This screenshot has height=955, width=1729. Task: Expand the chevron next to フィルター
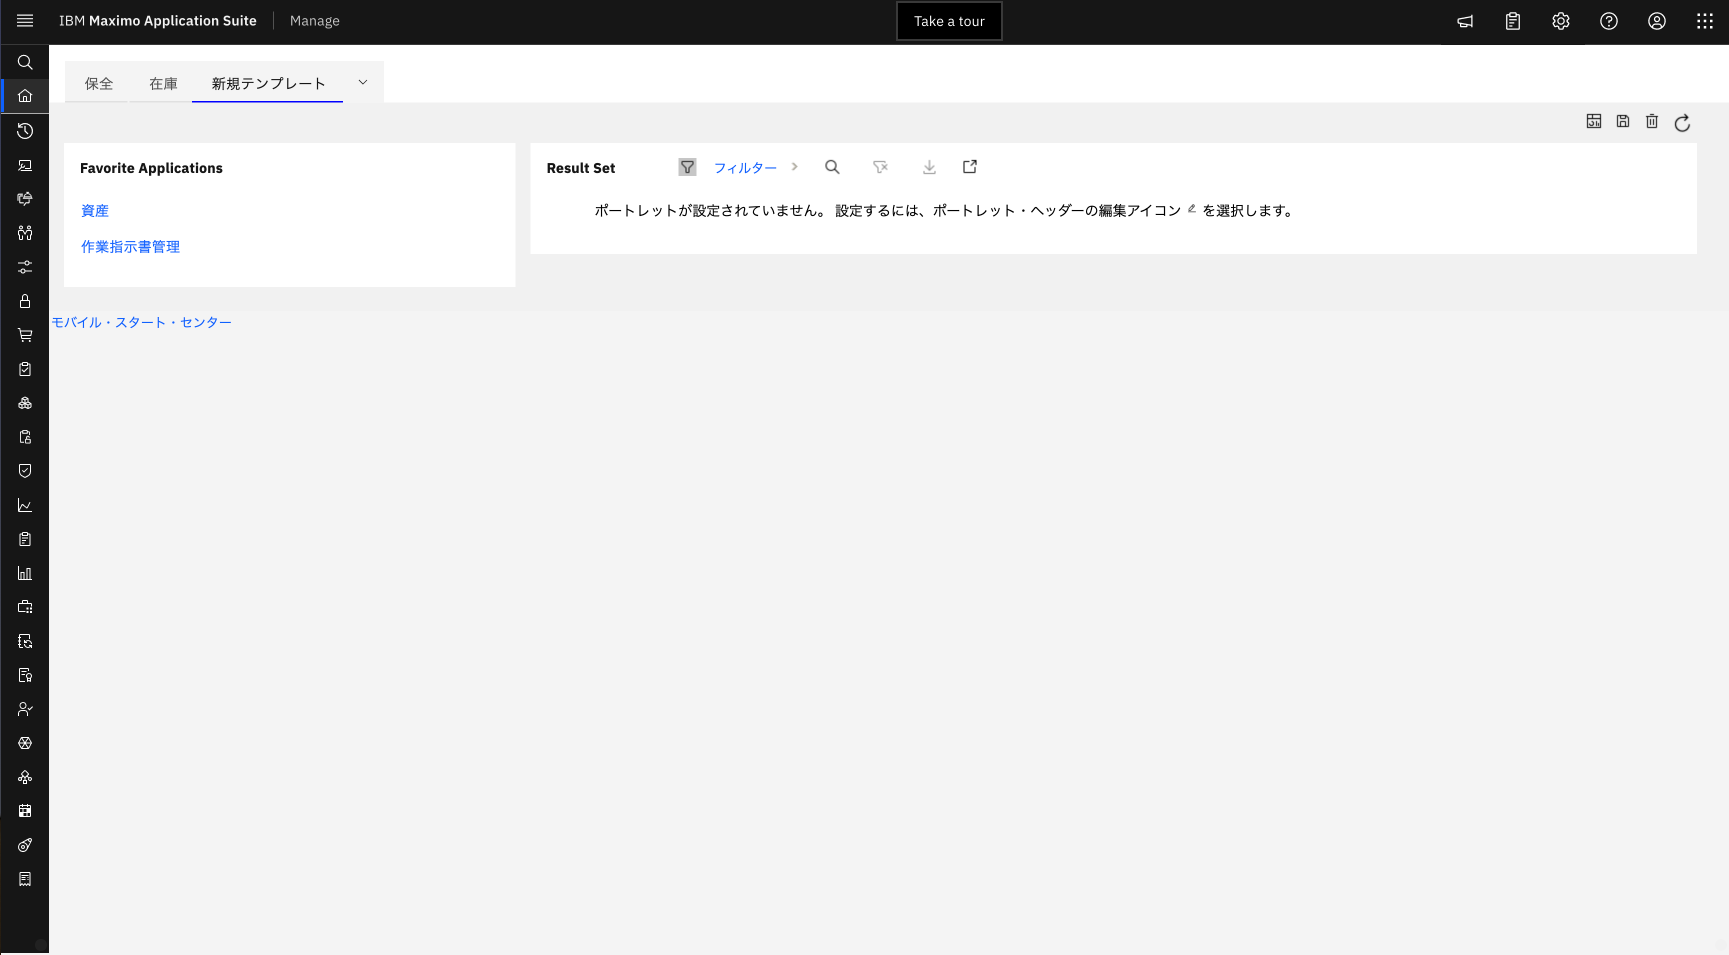[x=795, y=167]
